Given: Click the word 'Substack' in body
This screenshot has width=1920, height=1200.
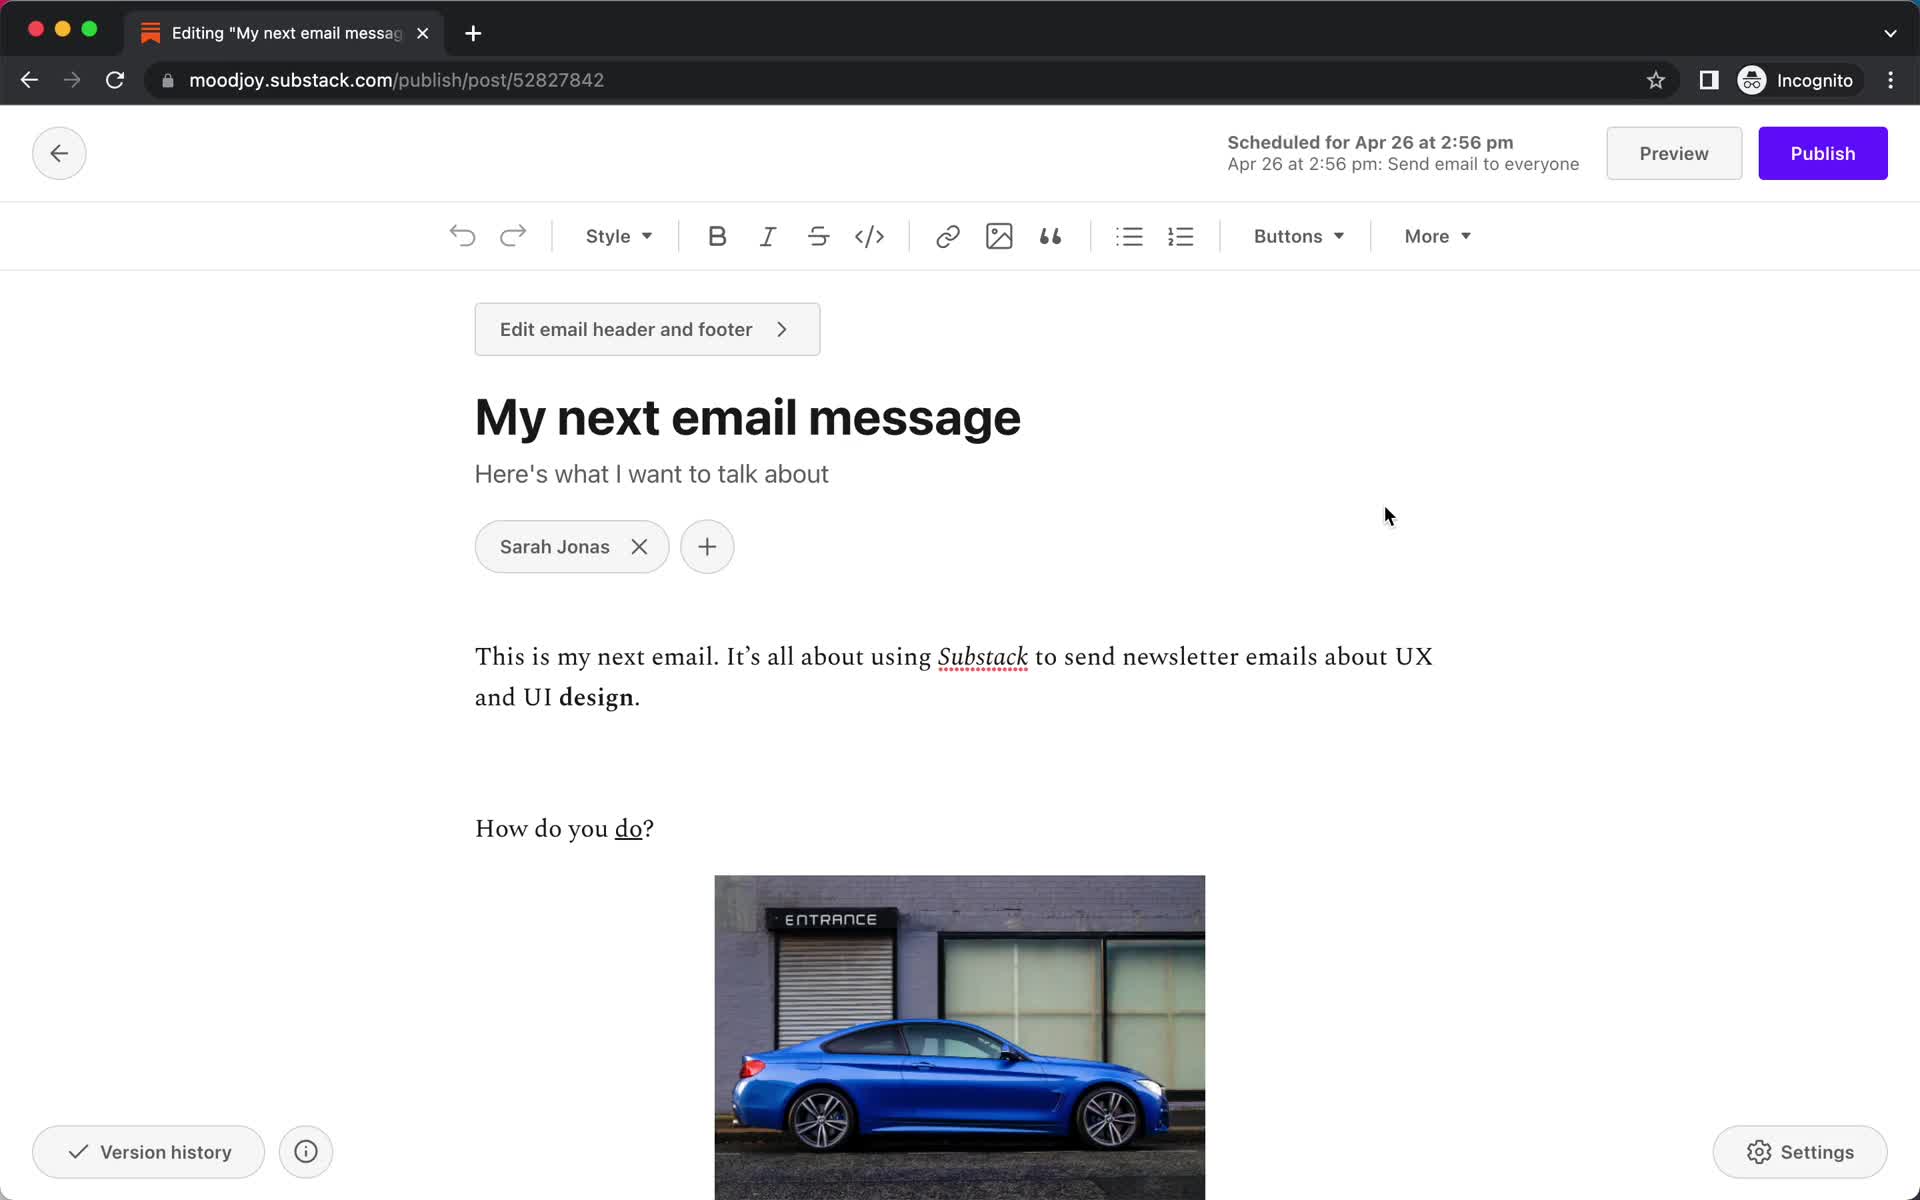Looking at the screenshot, I should pyautogui.click(x=982, y=657).
